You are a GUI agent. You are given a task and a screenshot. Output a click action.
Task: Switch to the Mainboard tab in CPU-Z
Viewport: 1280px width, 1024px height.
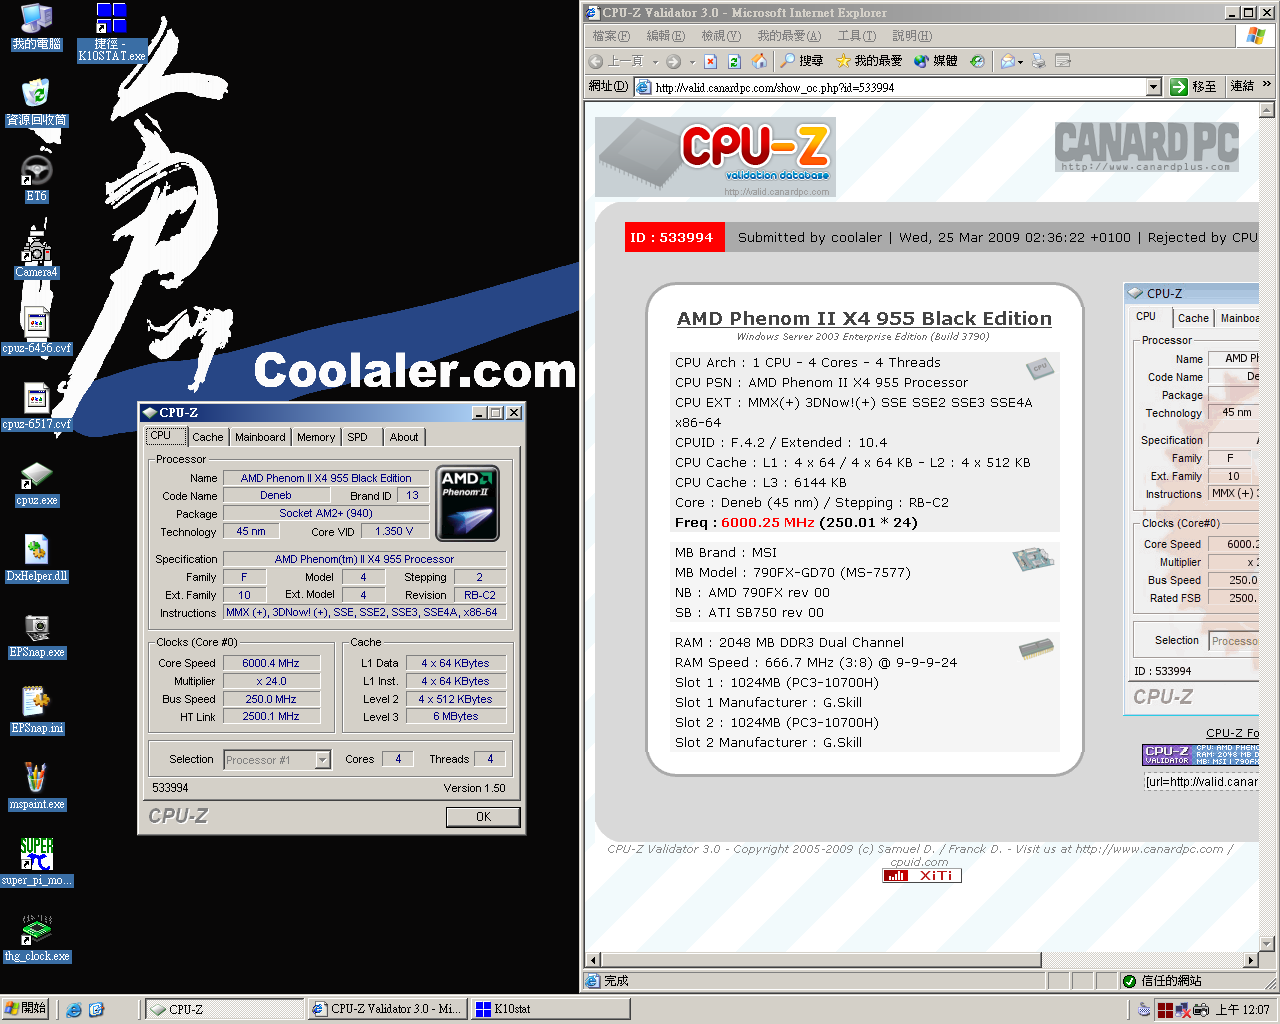point(260,437)
